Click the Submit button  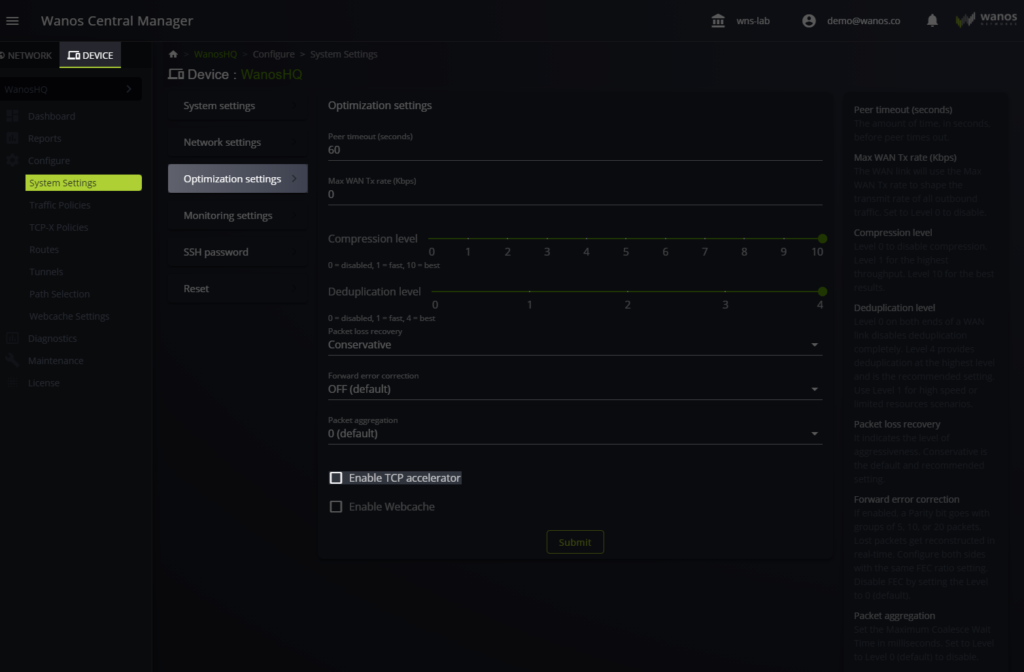point(575,542)
